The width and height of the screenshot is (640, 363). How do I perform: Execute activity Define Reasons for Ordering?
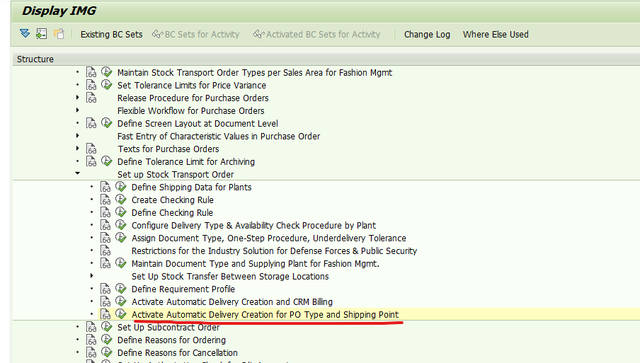107,339
